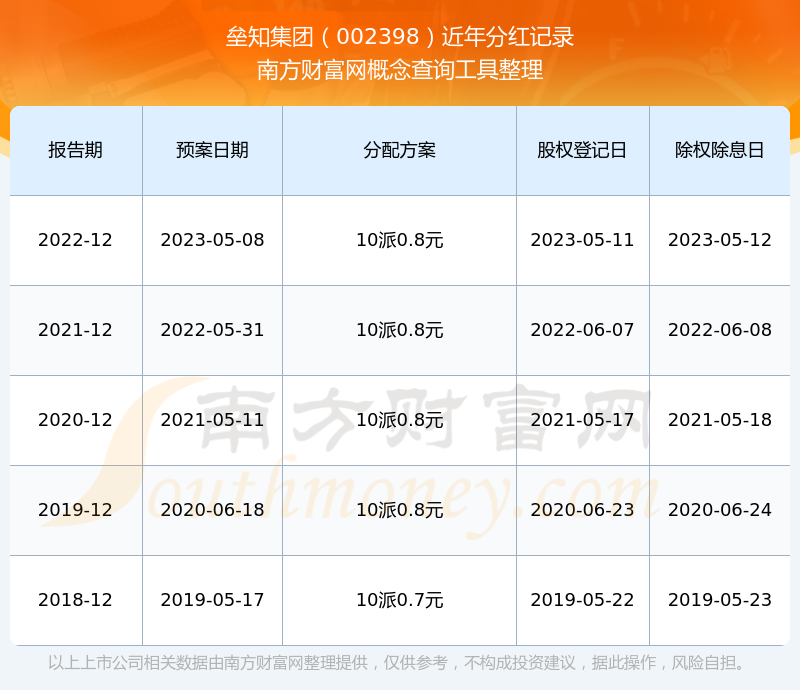Click 10派0.8元 in the 2021-12 row
The image size is (800, 690).
tap(399, 330)
